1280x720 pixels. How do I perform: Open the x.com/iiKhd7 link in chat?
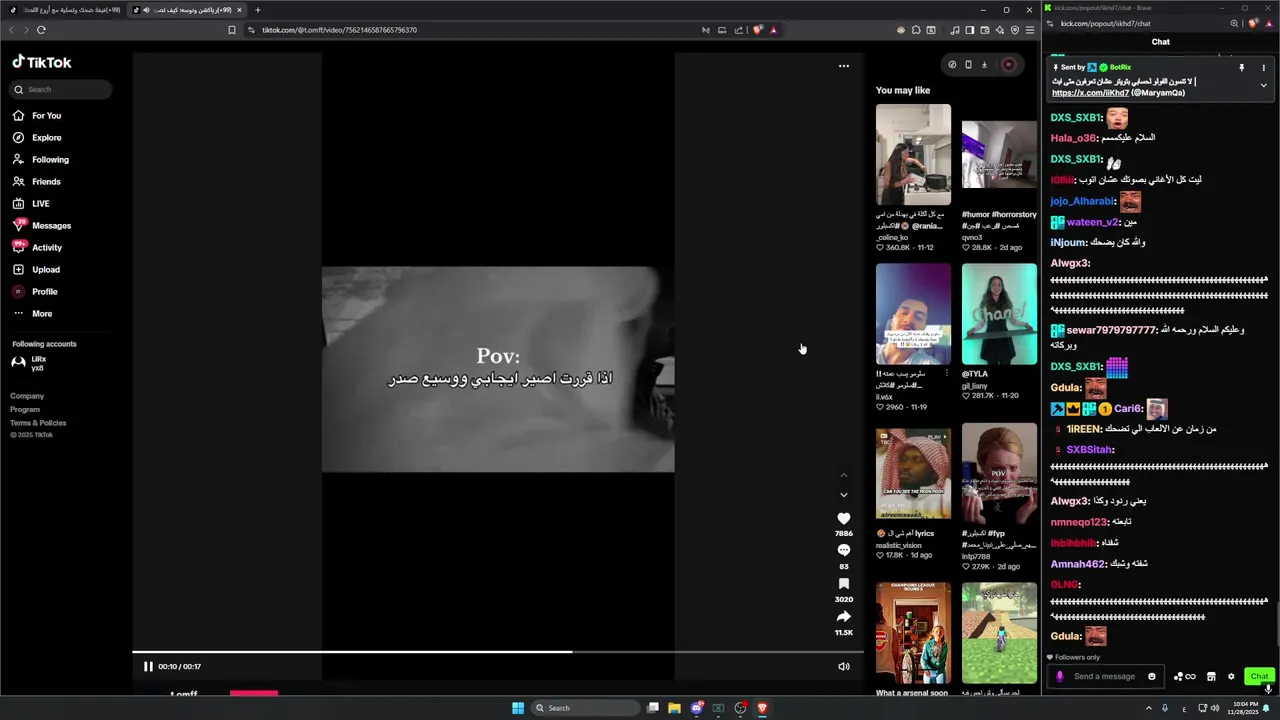coord(1090,93)
